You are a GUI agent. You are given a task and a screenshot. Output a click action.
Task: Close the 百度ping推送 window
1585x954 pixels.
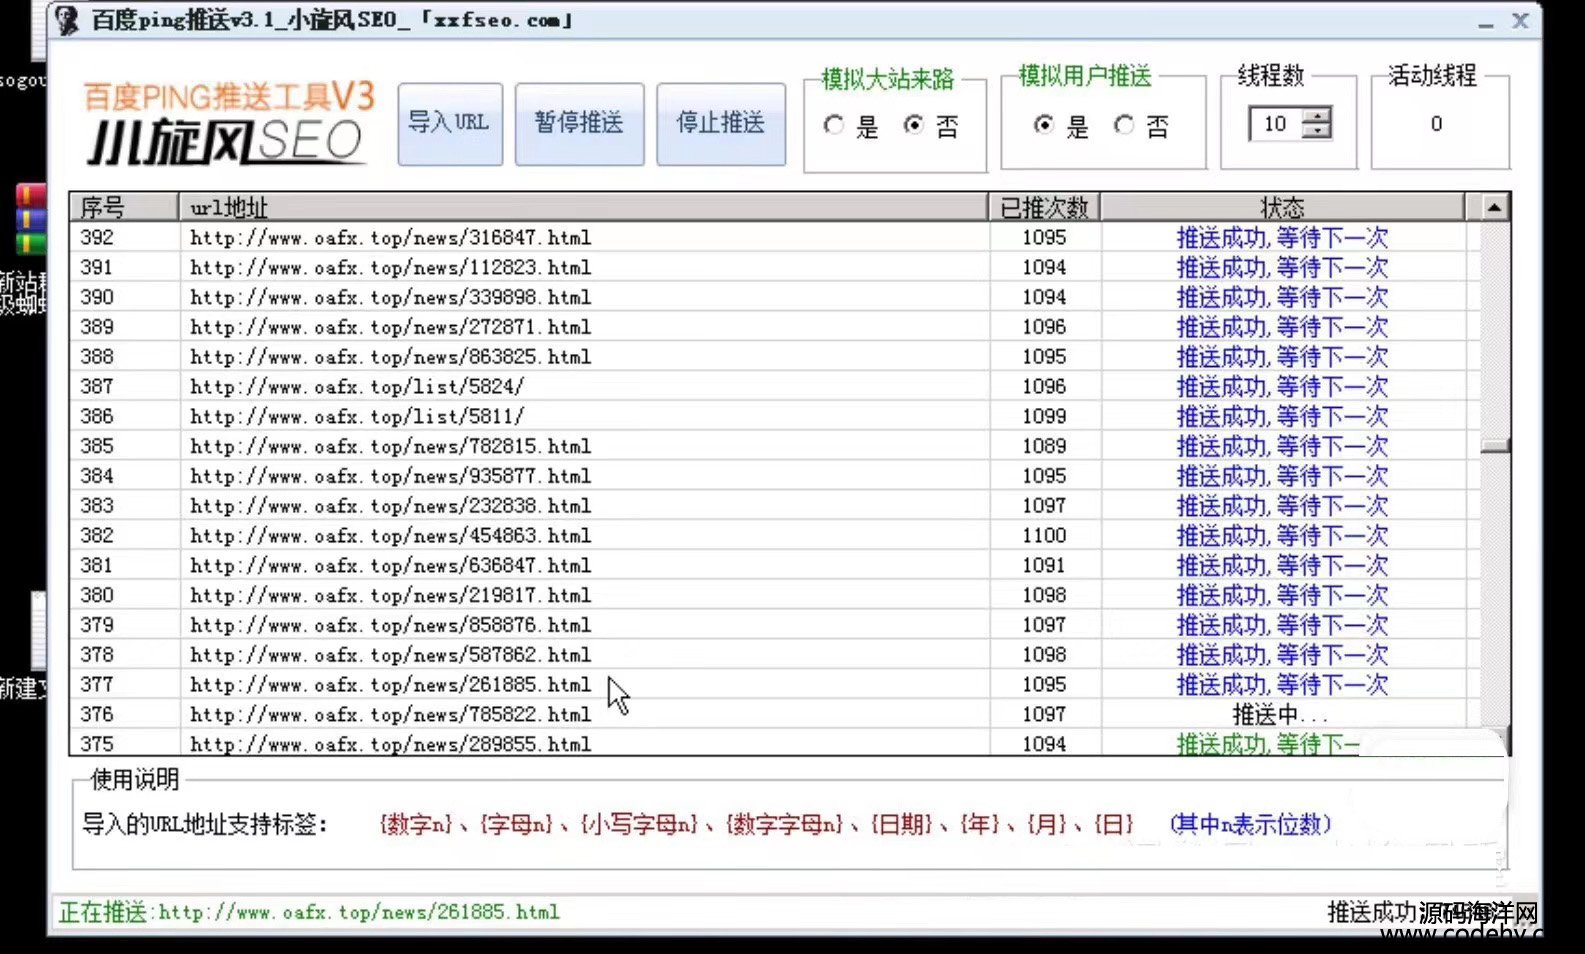pos(1520,20)
